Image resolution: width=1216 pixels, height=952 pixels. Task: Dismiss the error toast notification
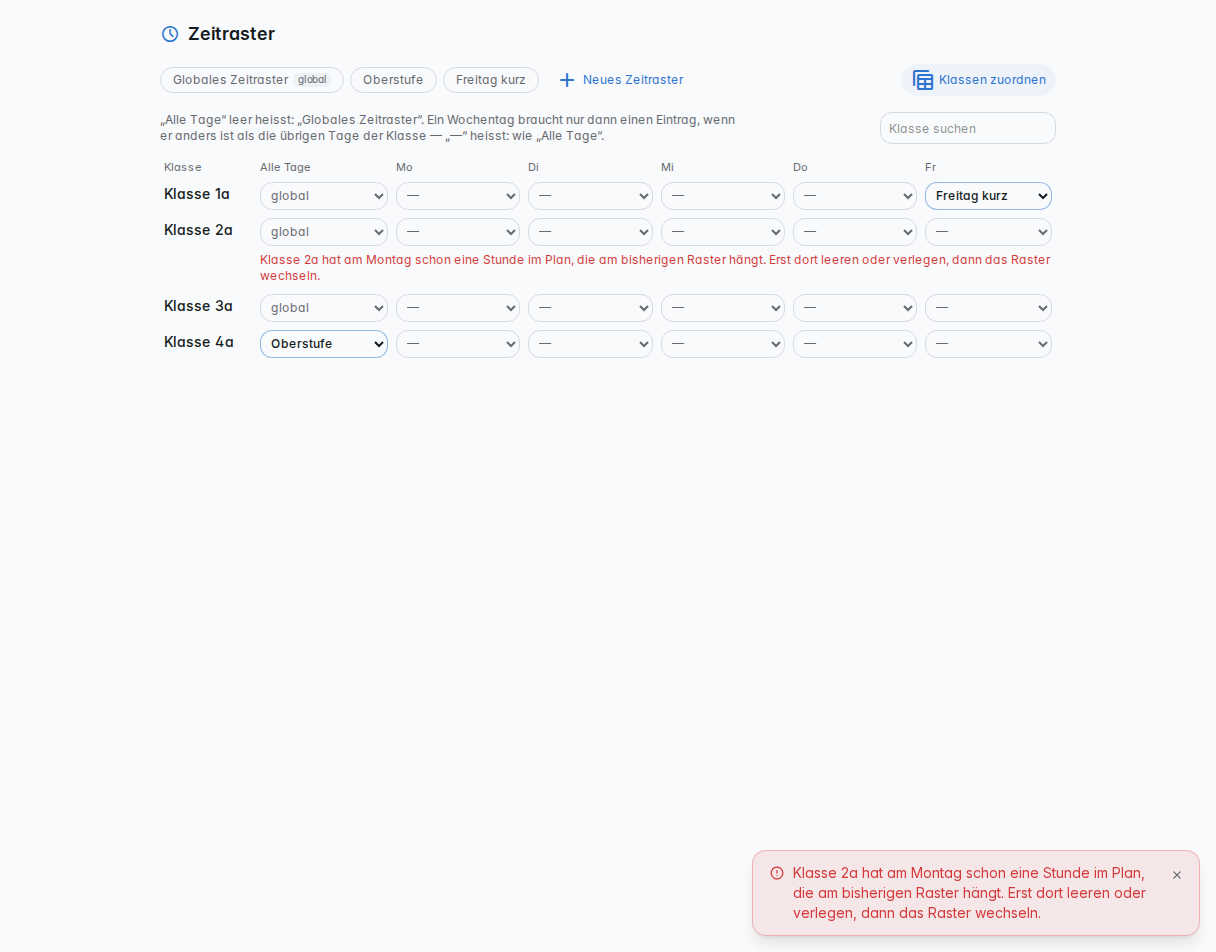click(1177, 875)
